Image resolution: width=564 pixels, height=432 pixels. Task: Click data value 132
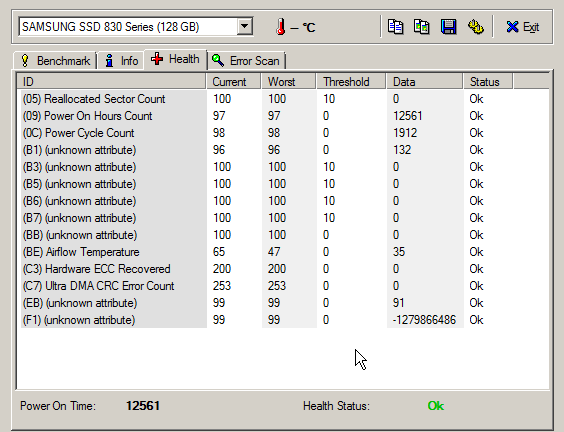402,150
